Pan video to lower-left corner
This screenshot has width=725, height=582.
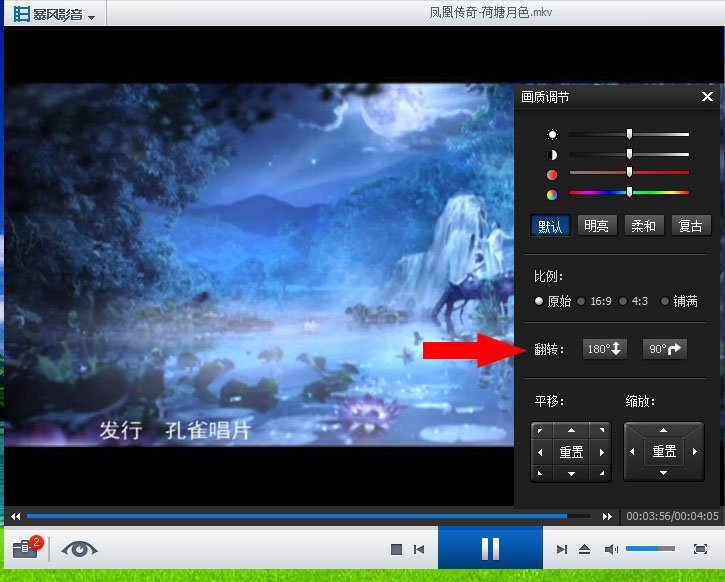point(540,473)
